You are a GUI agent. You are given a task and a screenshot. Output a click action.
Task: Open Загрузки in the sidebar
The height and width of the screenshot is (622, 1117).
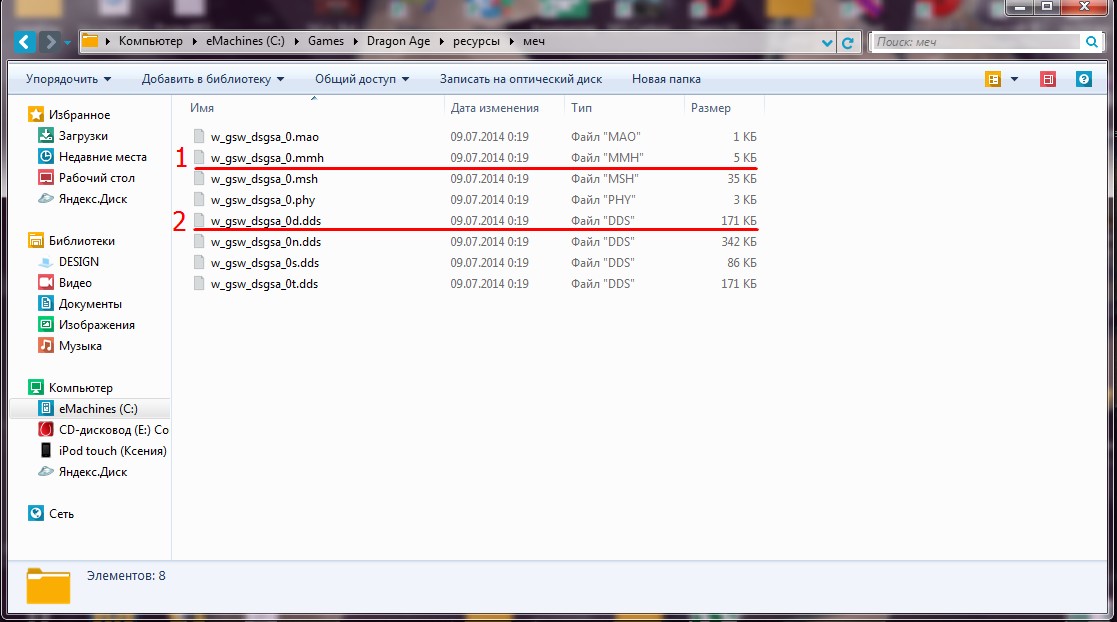coord(83,136)
